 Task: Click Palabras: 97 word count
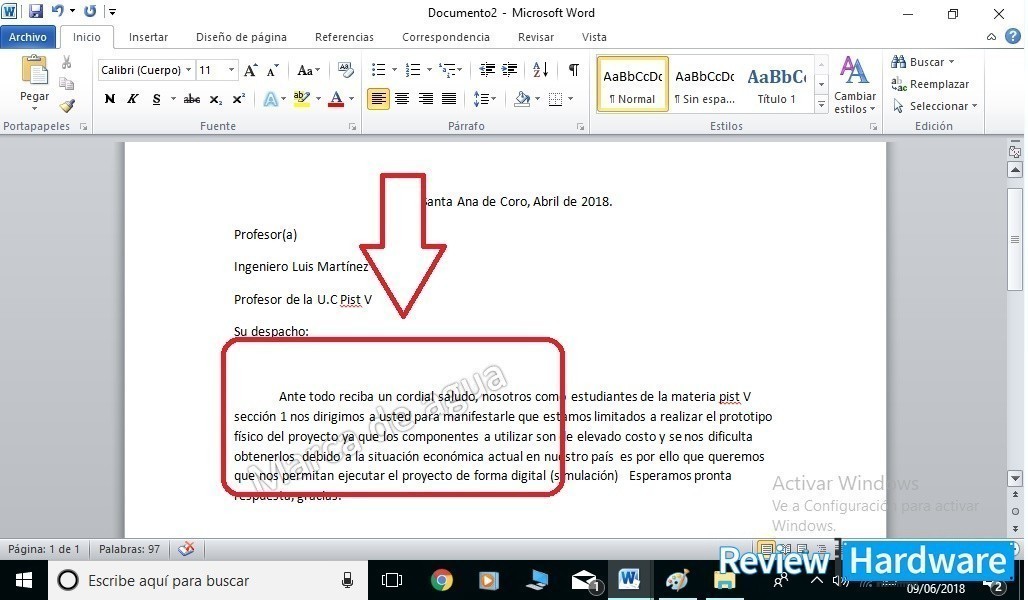tap(129, 549)
